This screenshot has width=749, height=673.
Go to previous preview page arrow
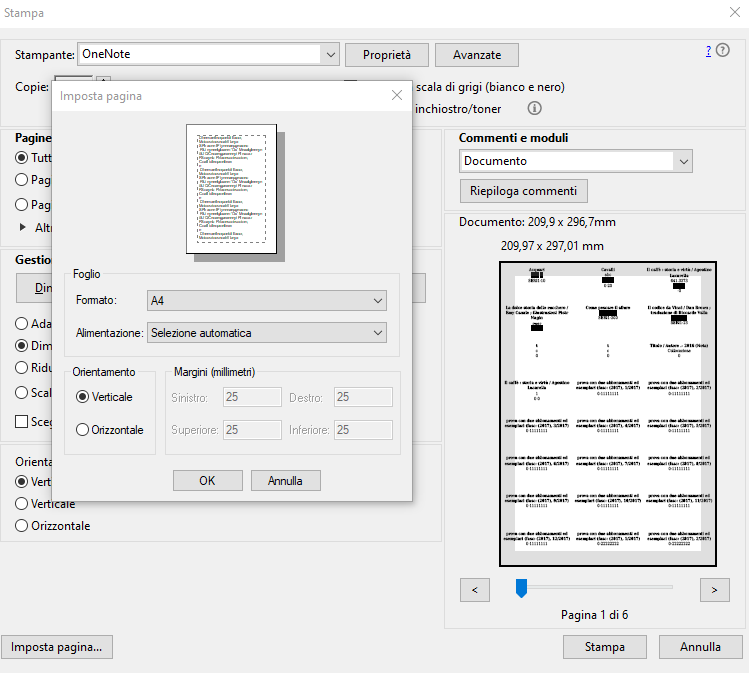click(475, 590)
